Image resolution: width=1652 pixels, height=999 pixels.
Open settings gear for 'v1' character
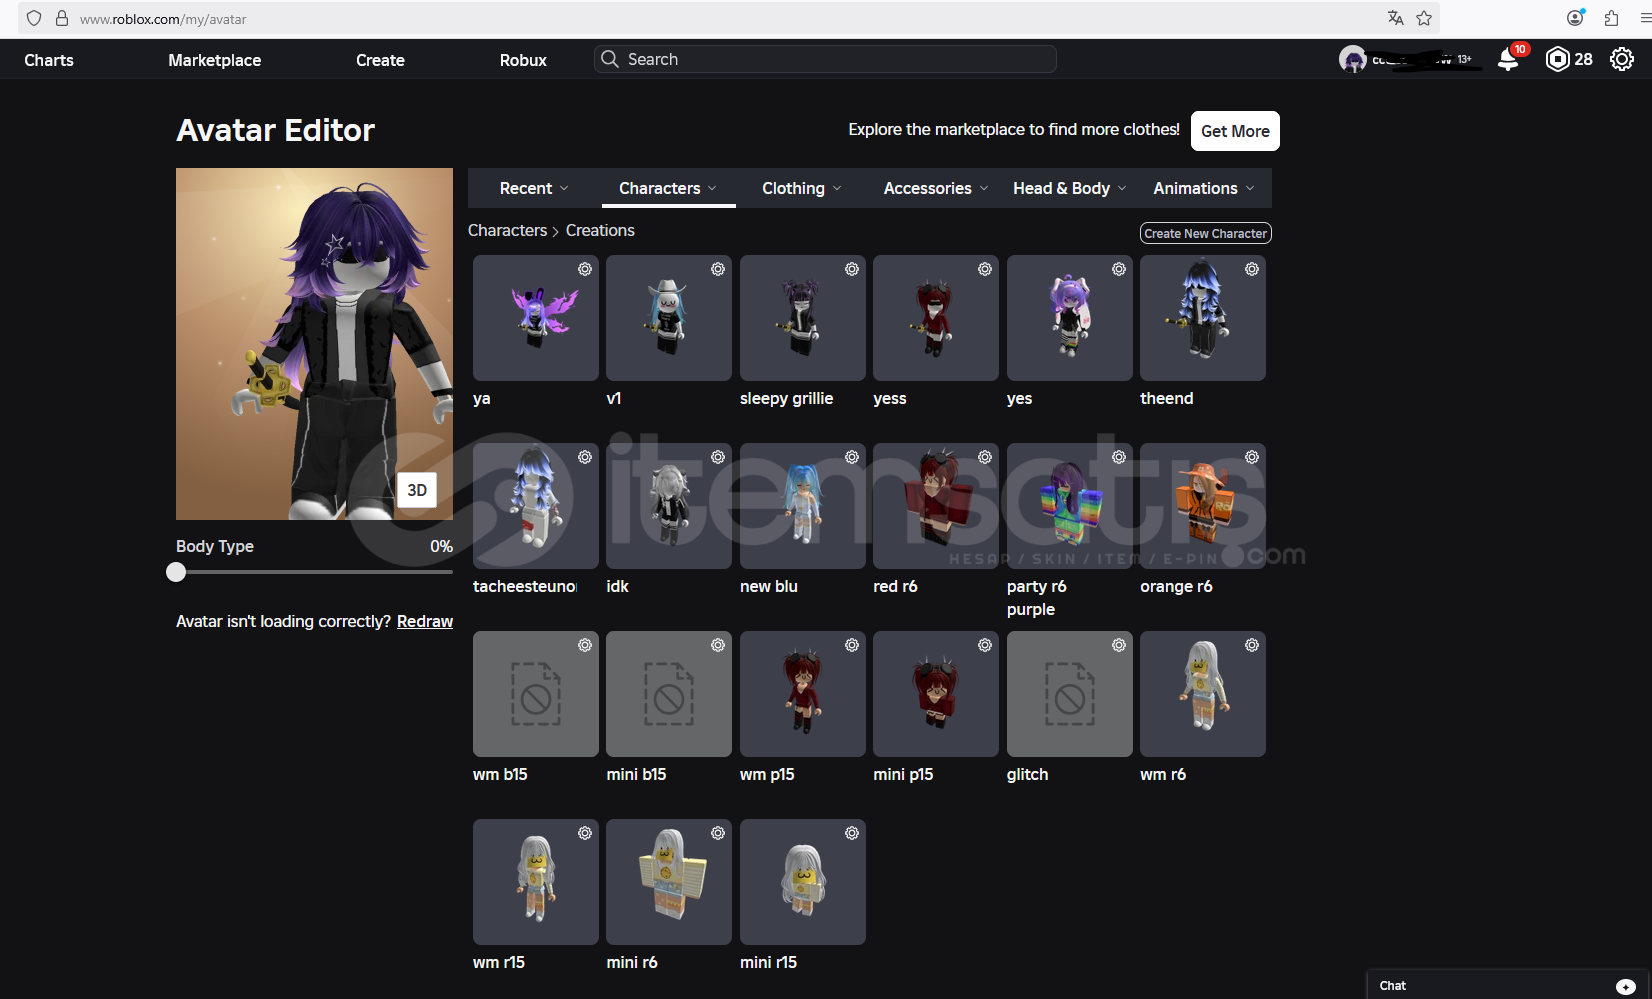pos(718,269)
